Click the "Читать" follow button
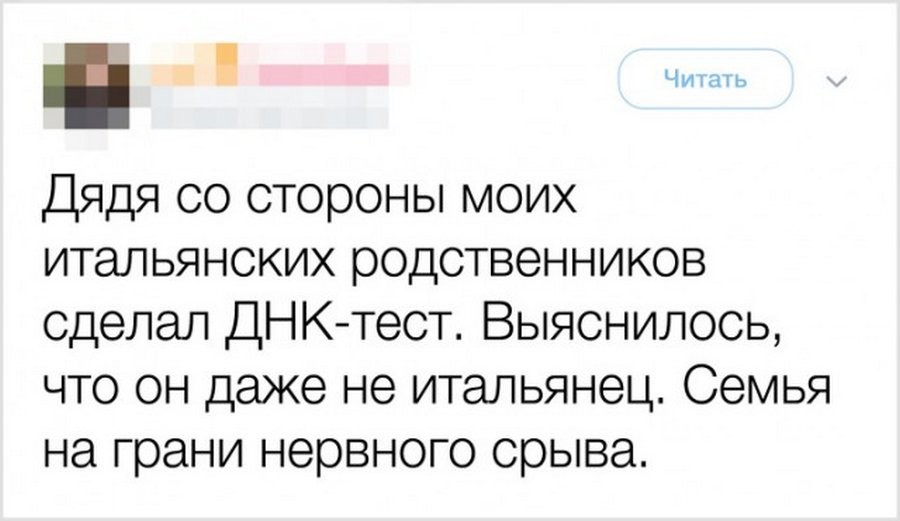This screenshot has height=521, width=900. (705, 79)
